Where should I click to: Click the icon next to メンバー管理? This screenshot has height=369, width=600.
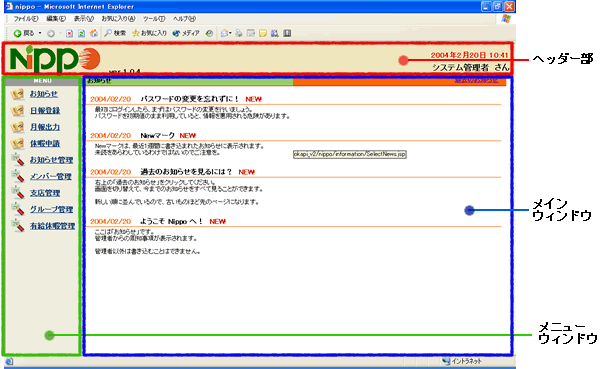17,176
